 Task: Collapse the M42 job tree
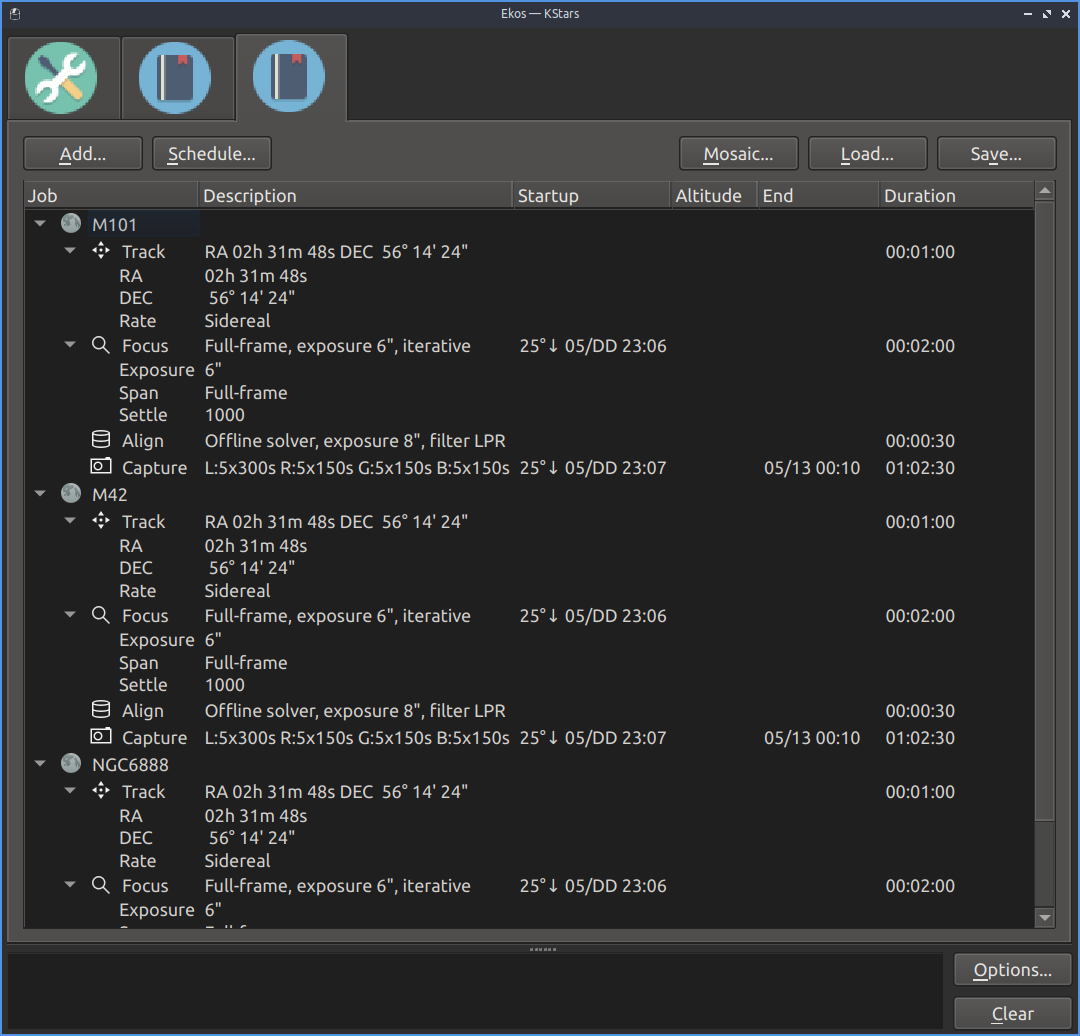[x=40, y=493]
